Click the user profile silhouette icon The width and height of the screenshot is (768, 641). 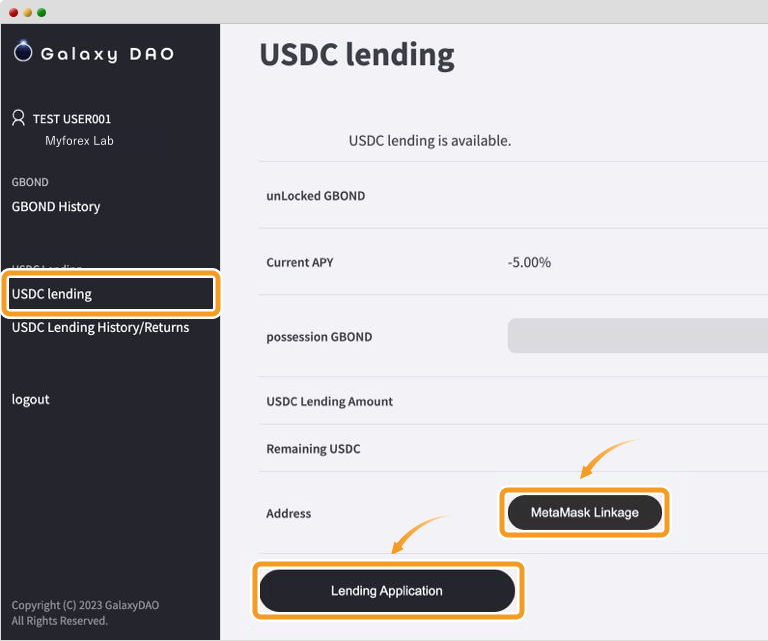point(18,118)
